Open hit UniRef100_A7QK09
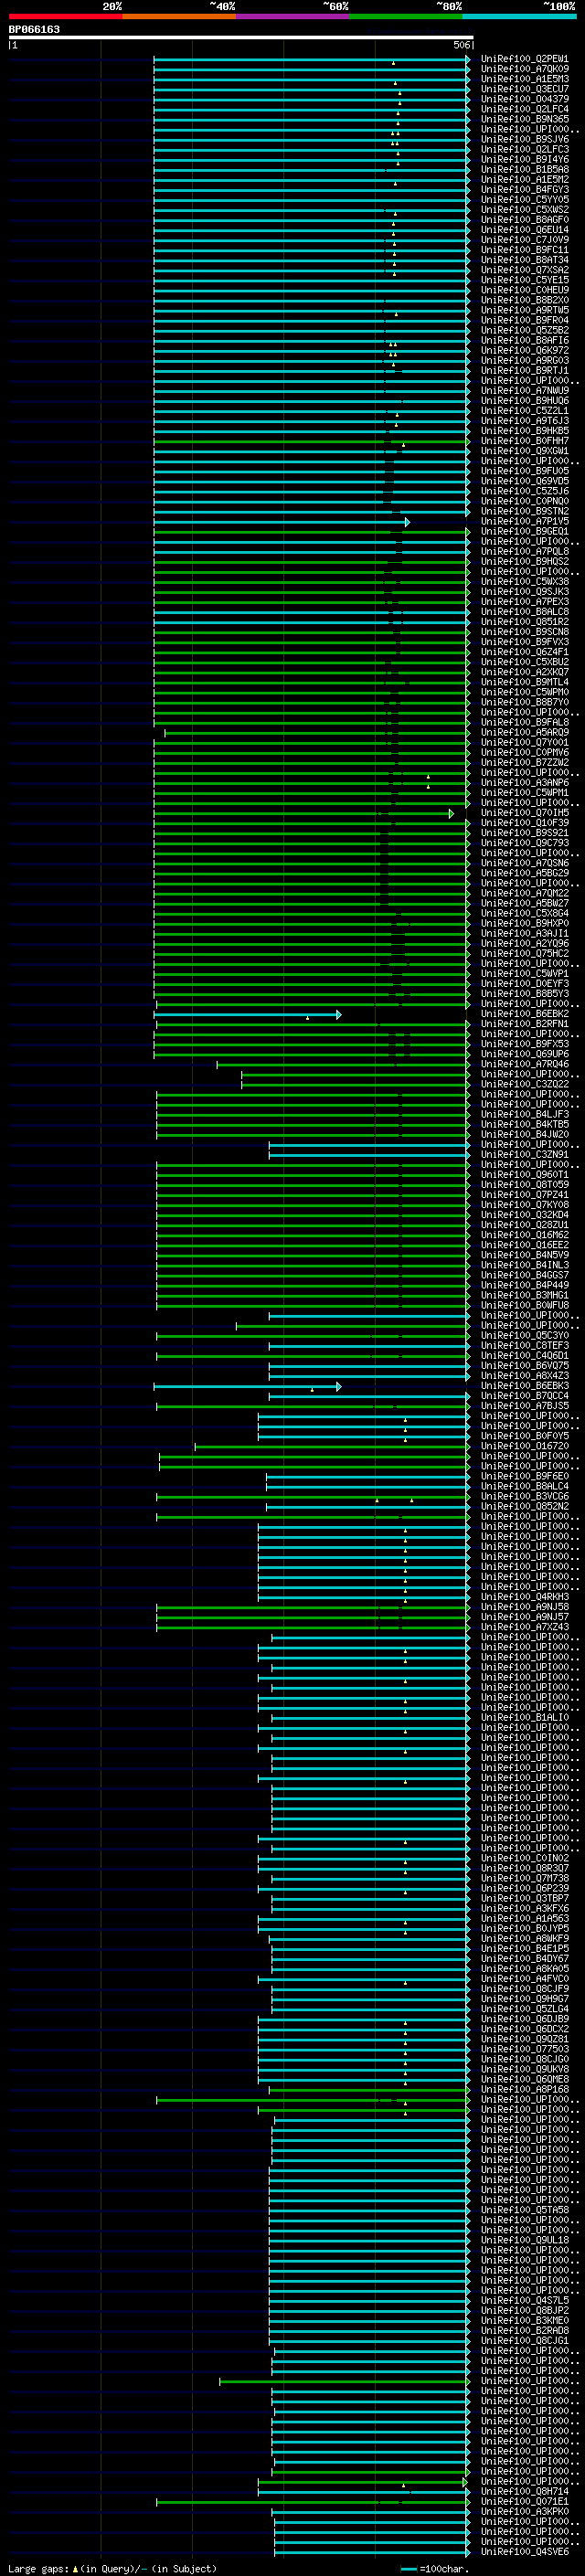 pyautogui.click(x=524, y=69)
